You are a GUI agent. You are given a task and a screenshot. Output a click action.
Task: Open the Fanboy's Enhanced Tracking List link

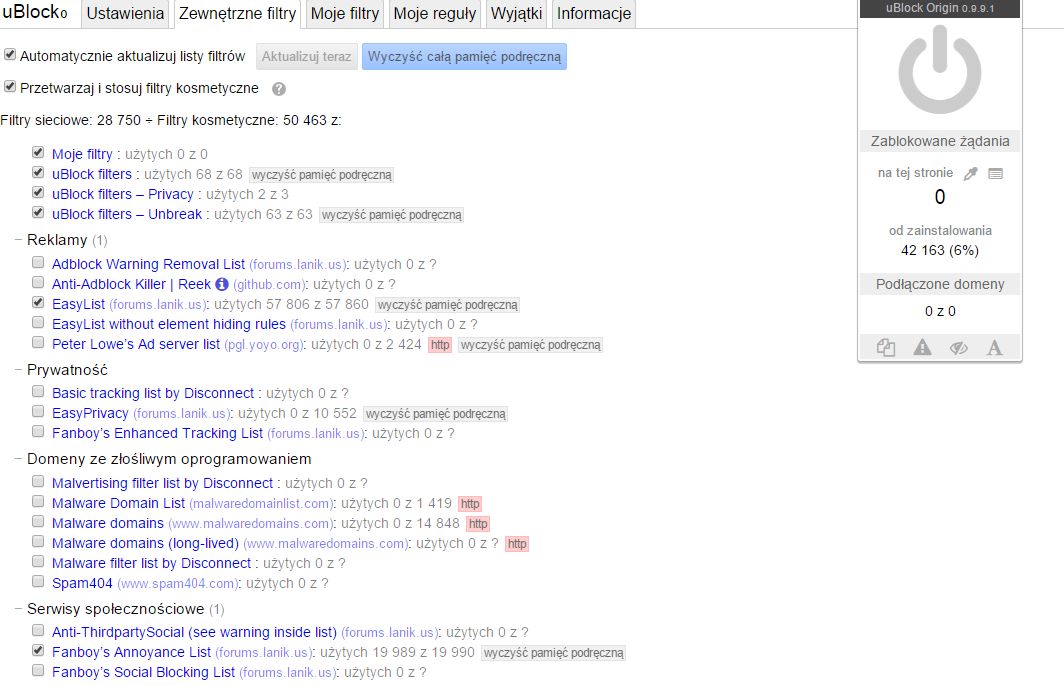(x=157, y=434)
